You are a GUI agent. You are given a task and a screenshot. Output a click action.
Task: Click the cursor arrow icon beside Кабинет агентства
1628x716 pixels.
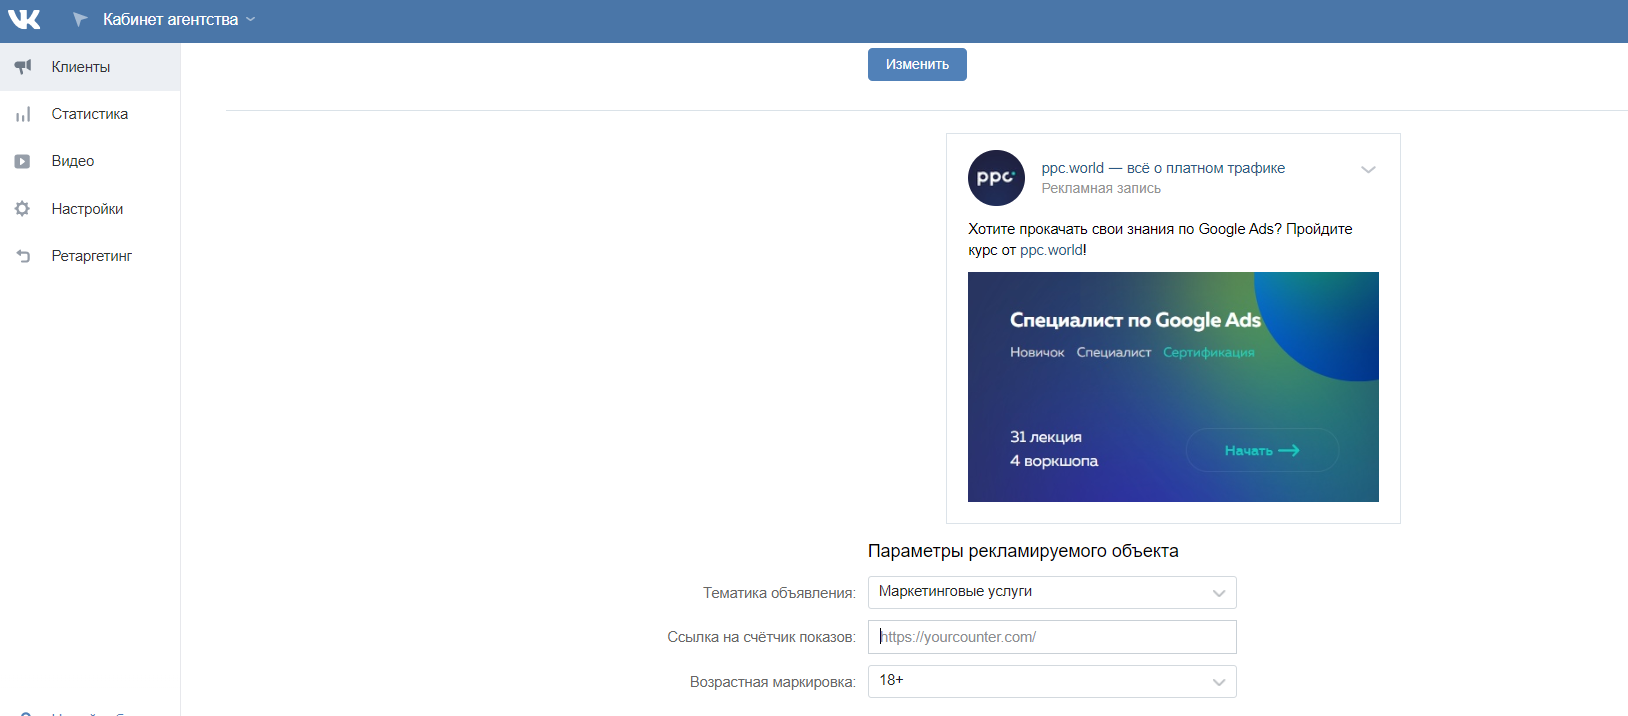tap(81, 20)
